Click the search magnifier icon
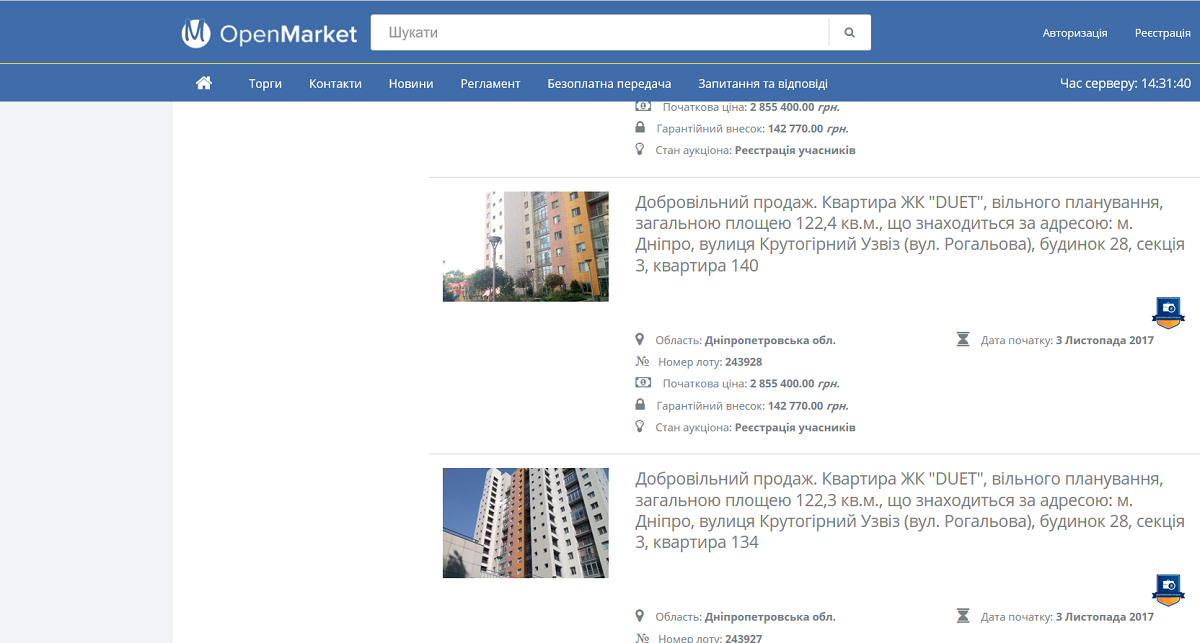 click(848, 32)
